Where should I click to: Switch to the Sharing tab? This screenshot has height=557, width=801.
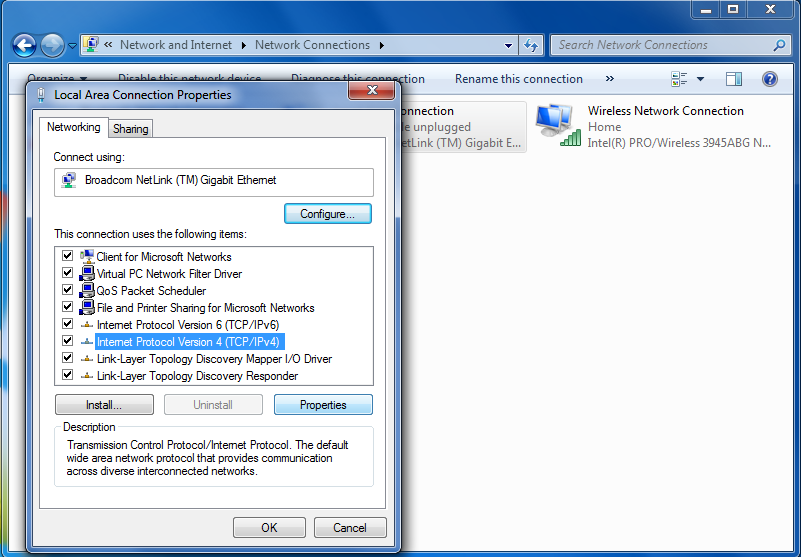pos(131,129)
